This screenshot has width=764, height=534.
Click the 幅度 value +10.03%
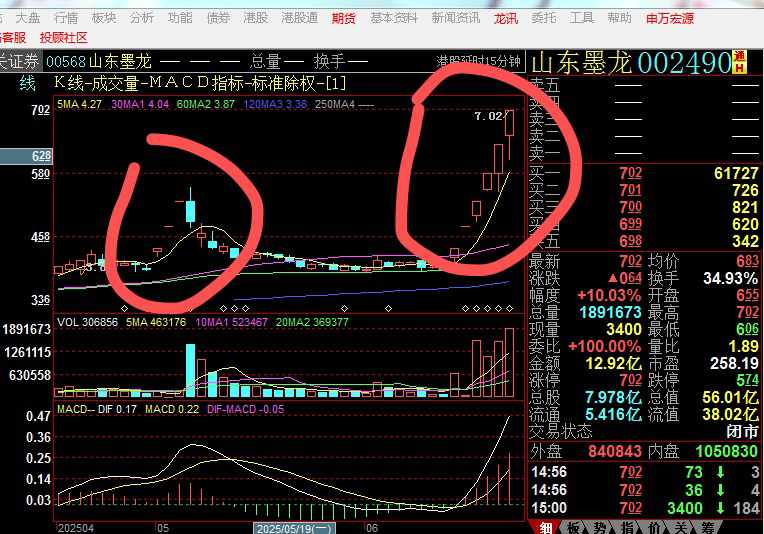pos(609,295)
